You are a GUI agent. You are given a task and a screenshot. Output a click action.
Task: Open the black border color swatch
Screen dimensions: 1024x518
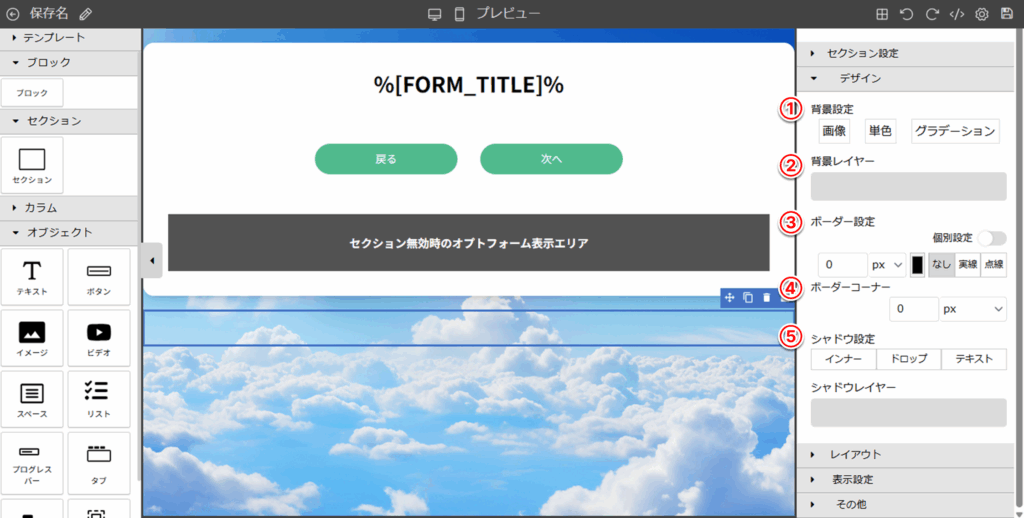point(918,265)
